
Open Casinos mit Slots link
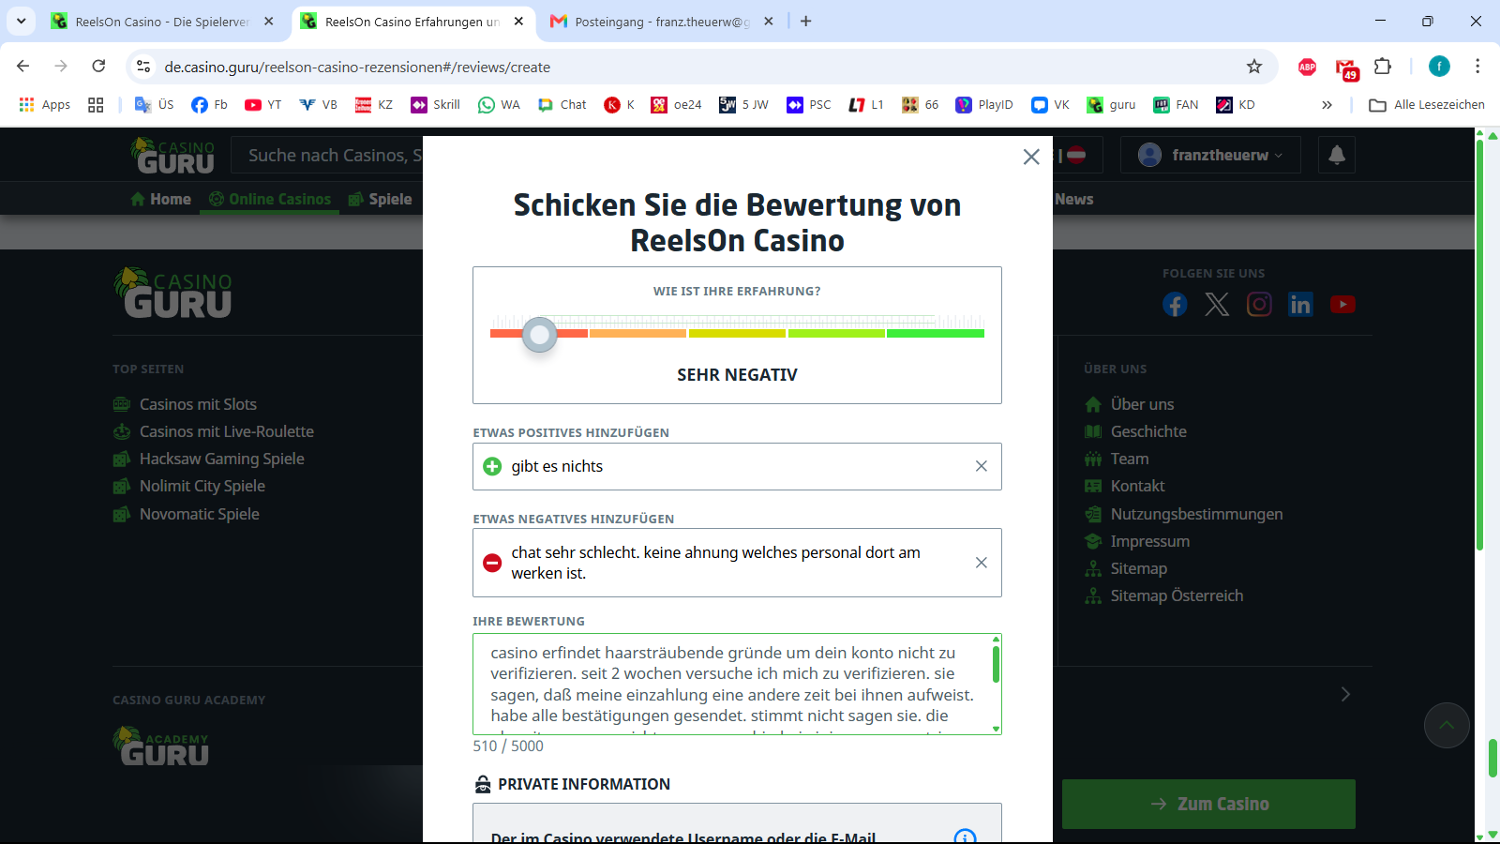198,404
